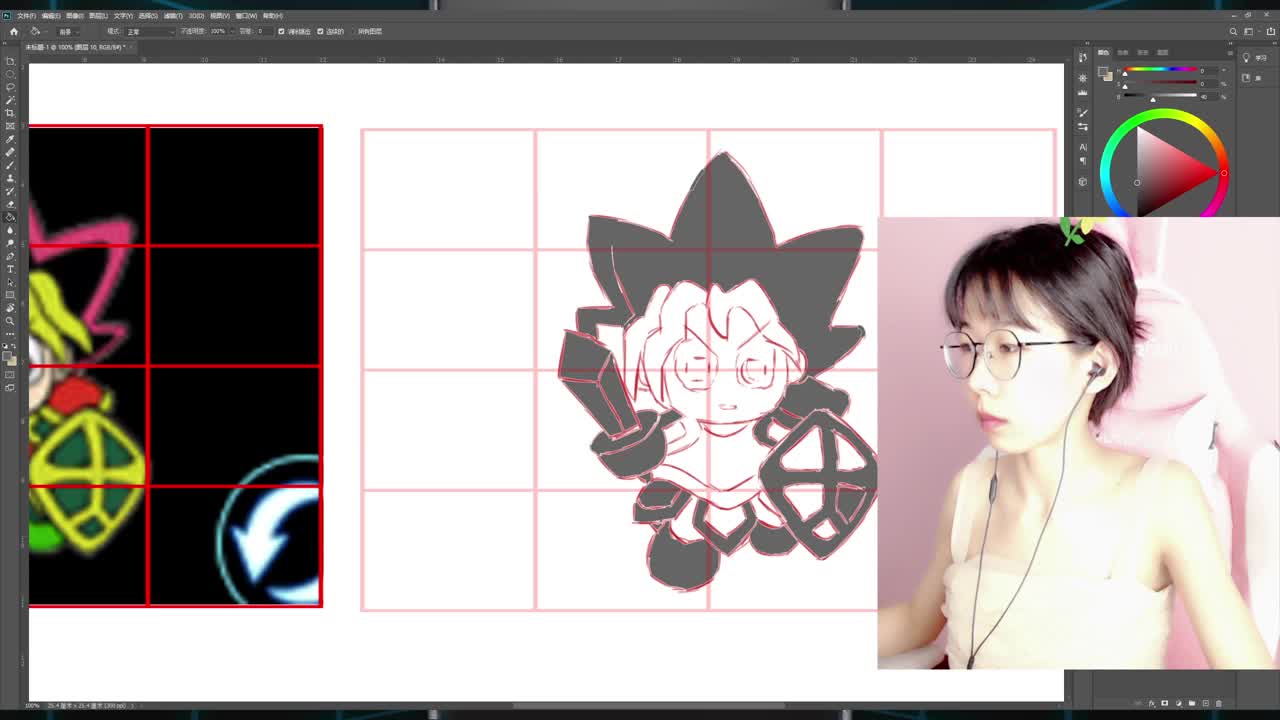The height and width of the screenshot is (720, 1280).
Task: Select the Move tool
Action: [10, 60]
